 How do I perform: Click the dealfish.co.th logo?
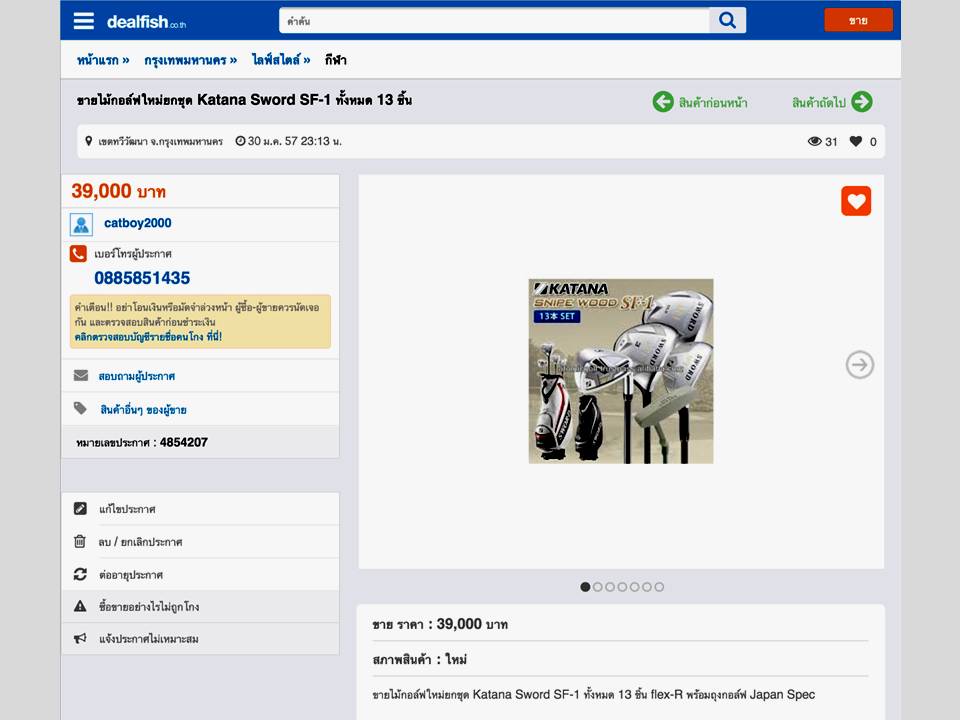click(x=146, y=22)
